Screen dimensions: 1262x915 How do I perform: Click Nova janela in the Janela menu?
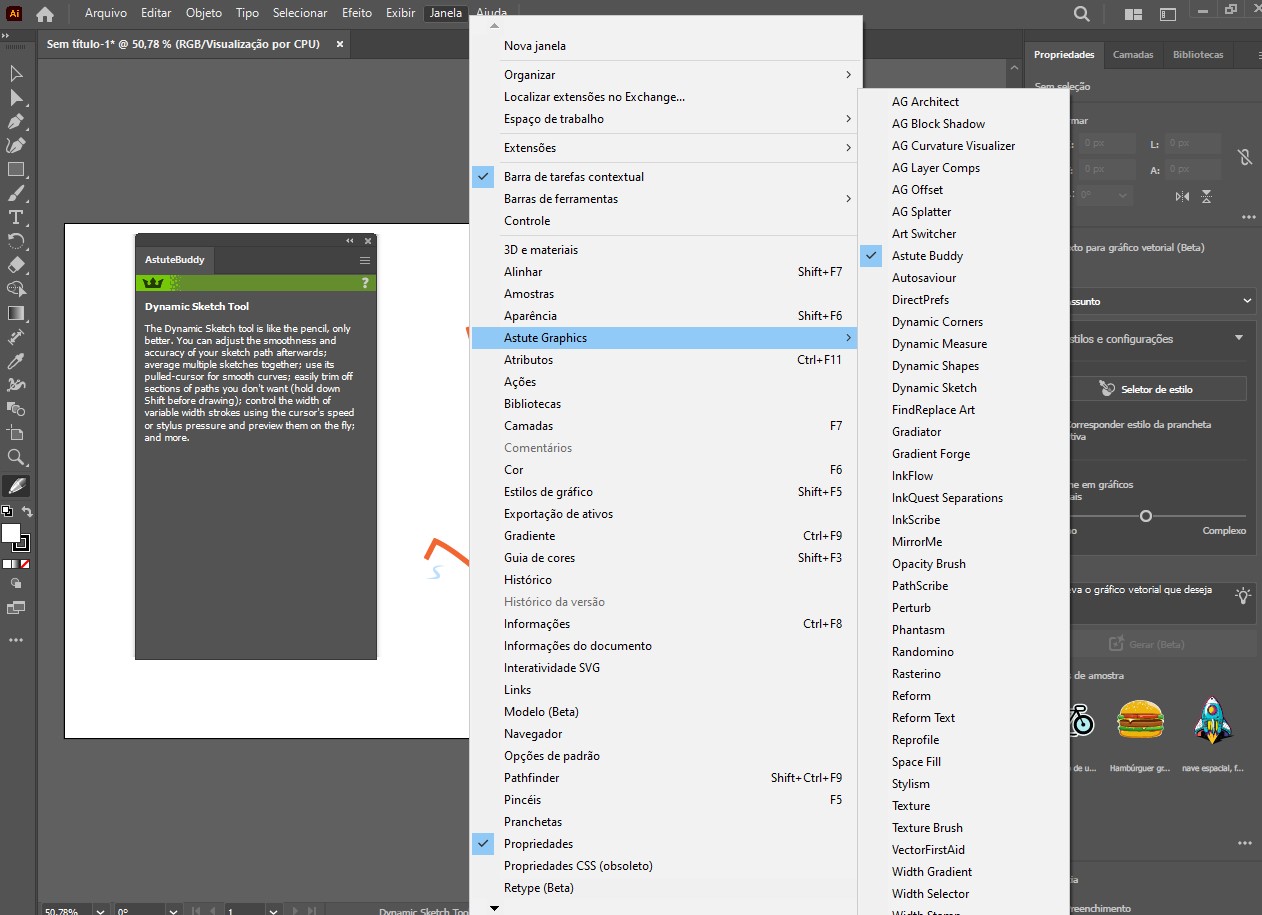[x=534, y=45]
